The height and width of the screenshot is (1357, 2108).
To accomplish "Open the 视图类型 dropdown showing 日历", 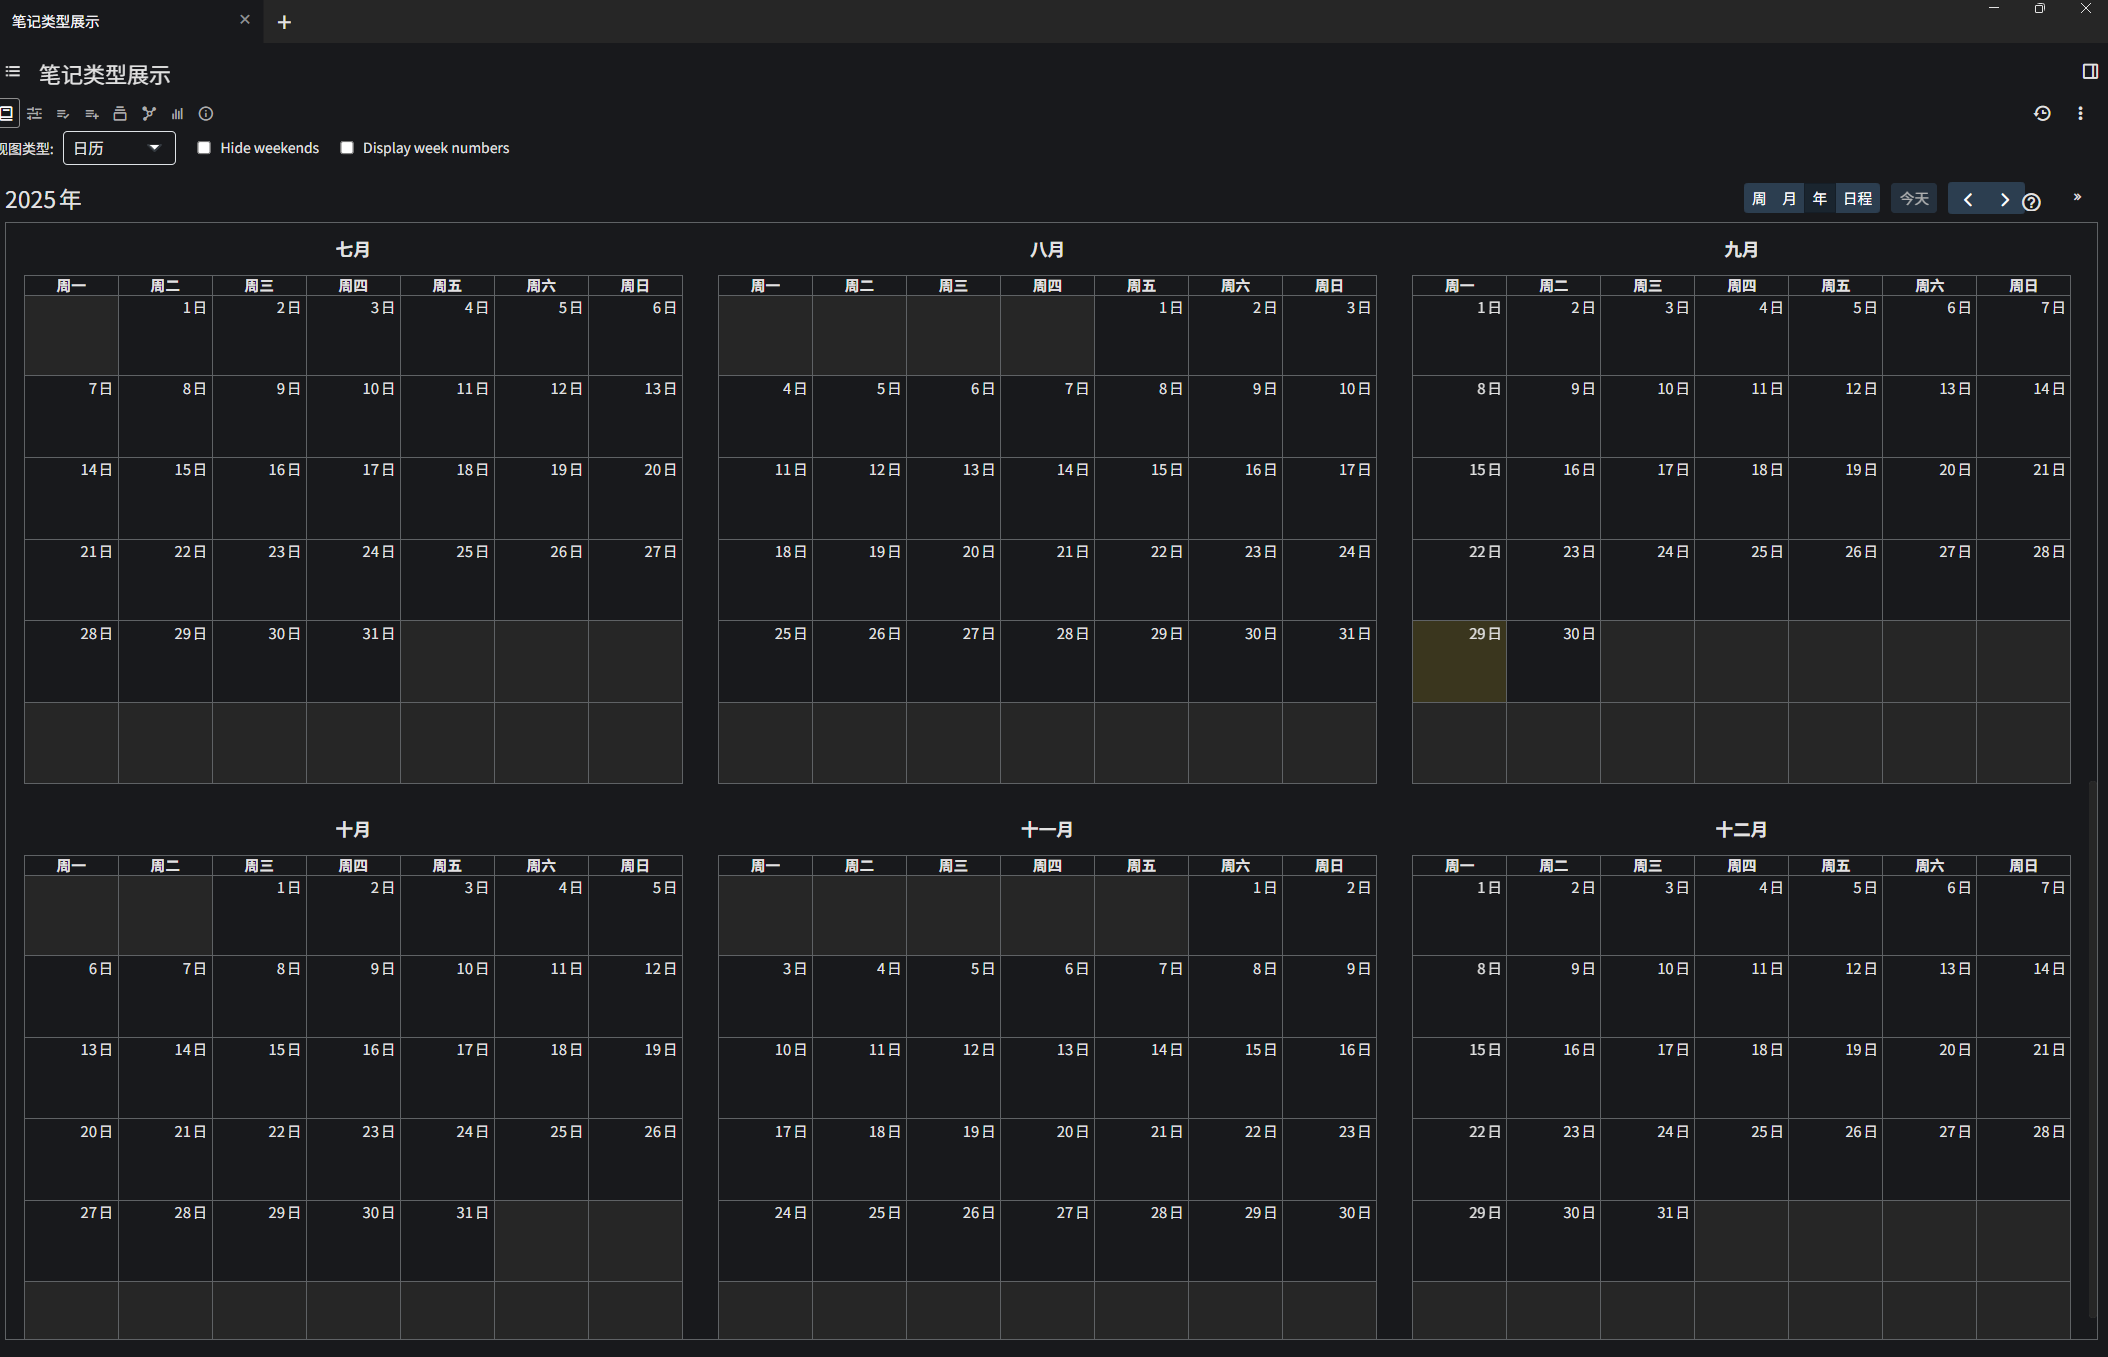I will [119, 148].
